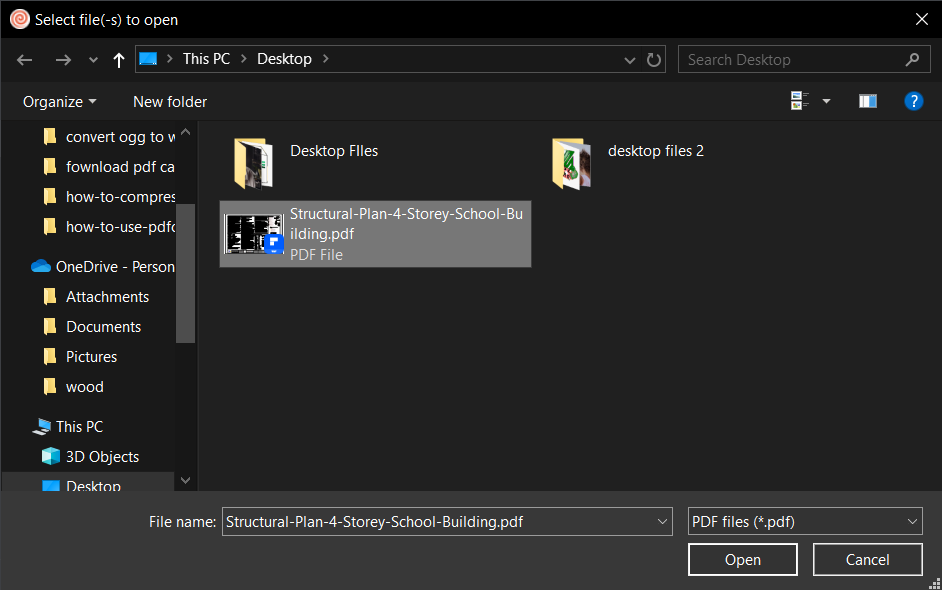The image size is (942, 590).
Task: Toggle the preview pane
Action: click(x=867, y=101)
